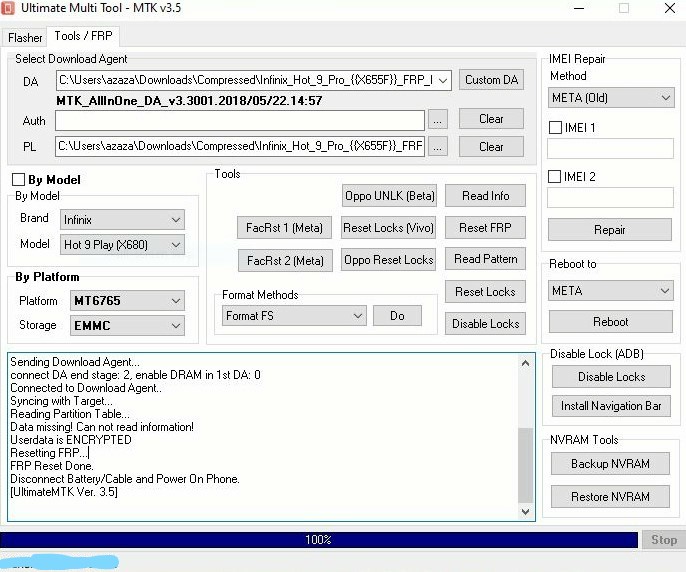Click the 100% progress bar
The height and width of the screenshot is (572, 686).
318,540
